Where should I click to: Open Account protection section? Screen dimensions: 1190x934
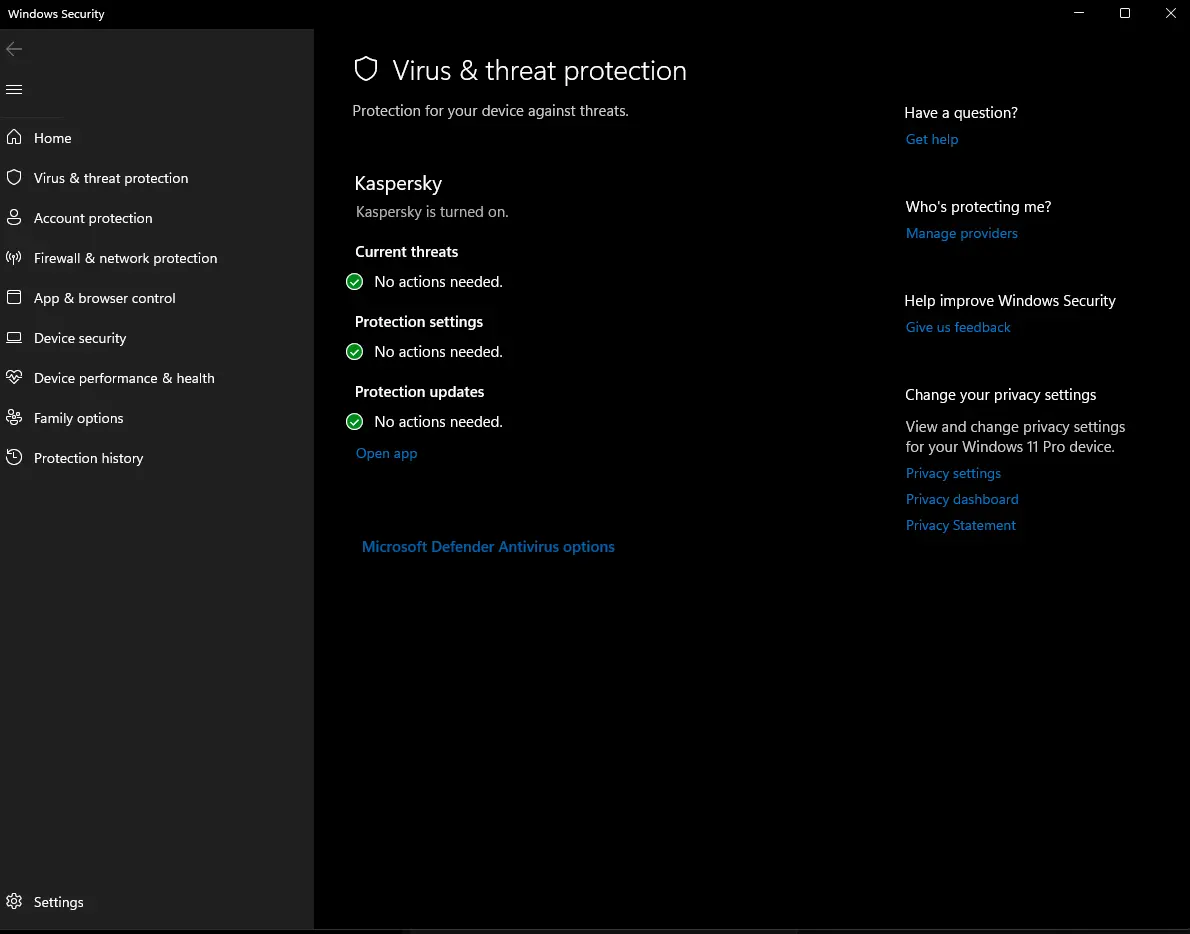point(93,219)
